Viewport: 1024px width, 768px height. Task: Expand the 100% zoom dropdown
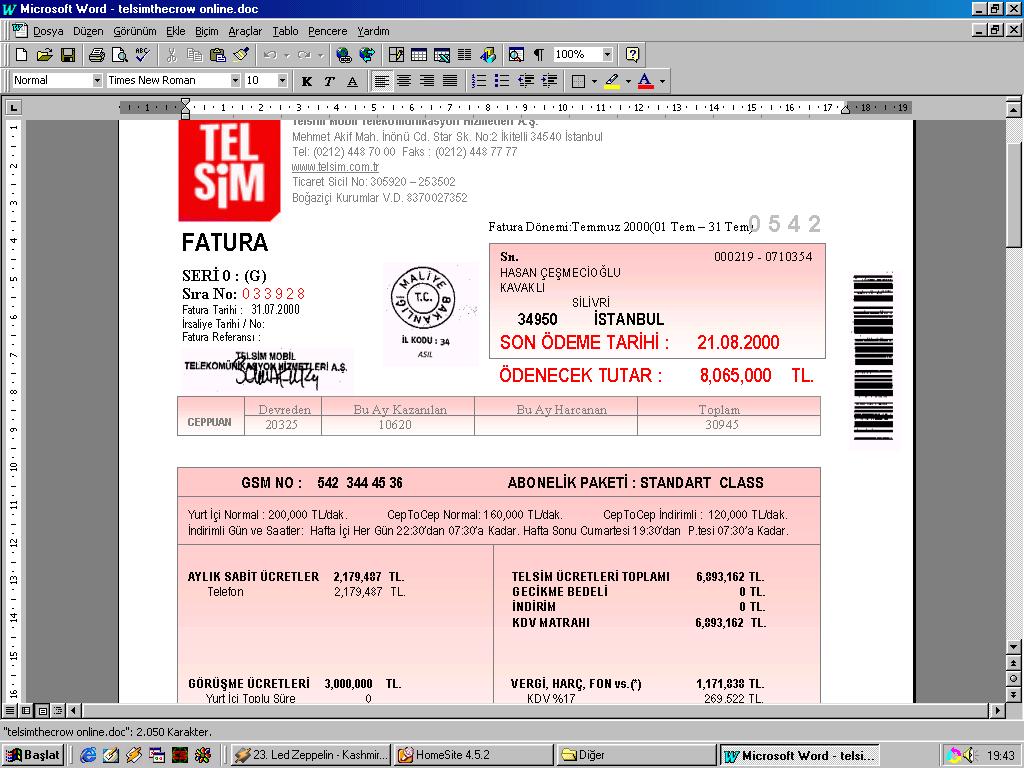607,55
